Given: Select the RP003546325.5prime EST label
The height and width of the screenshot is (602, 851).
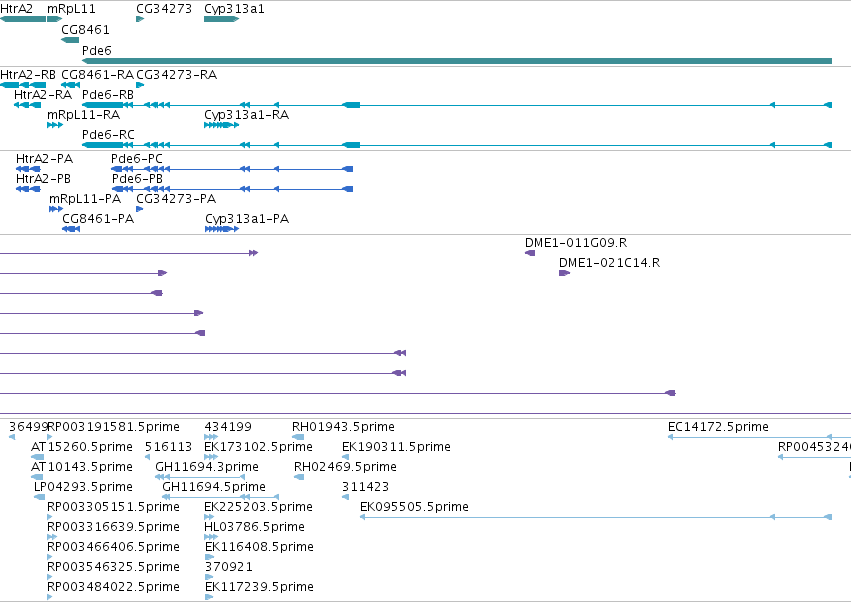Looking at the screenshot, I should click(113, 567).
